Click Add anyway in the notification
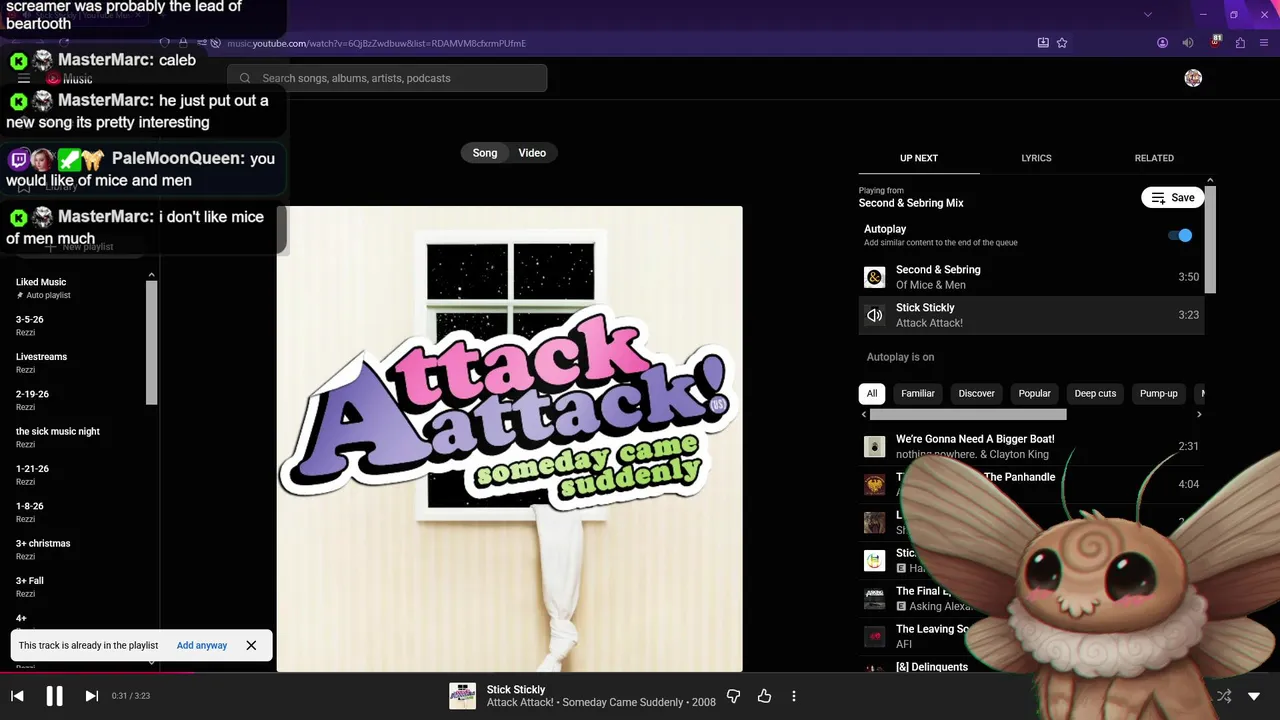The height and width of the screenshot is (720, 1280). click(x=202, y=645)
